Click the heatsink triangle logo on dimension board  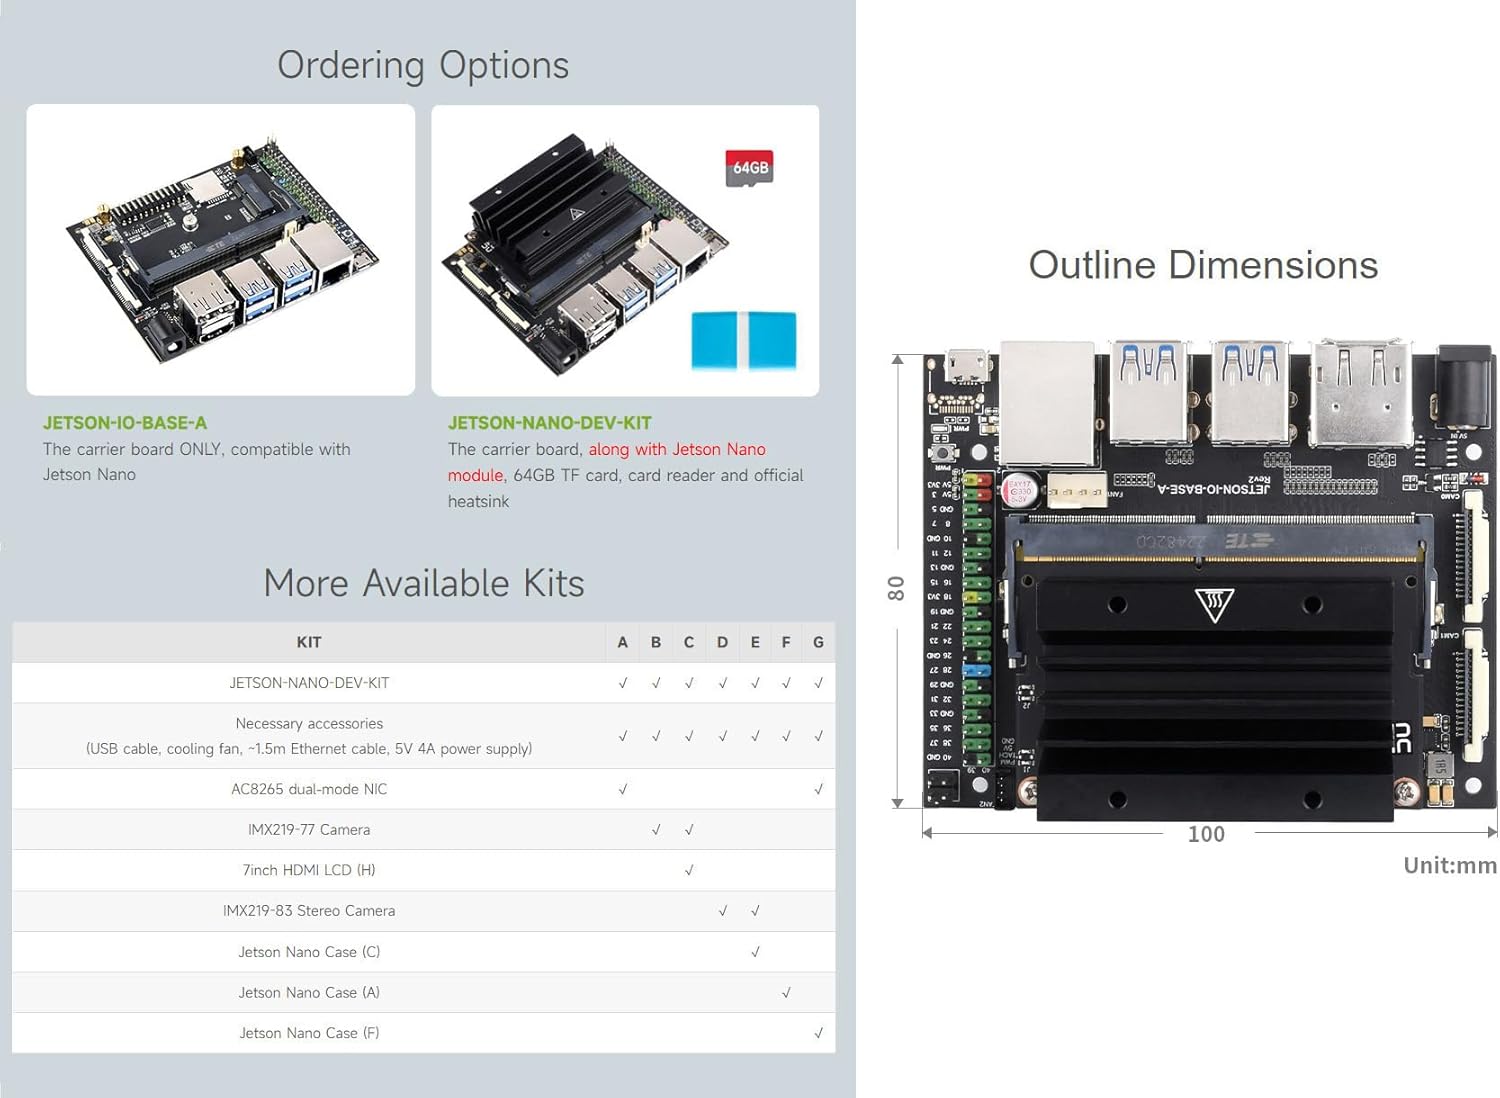[1214, 604]
